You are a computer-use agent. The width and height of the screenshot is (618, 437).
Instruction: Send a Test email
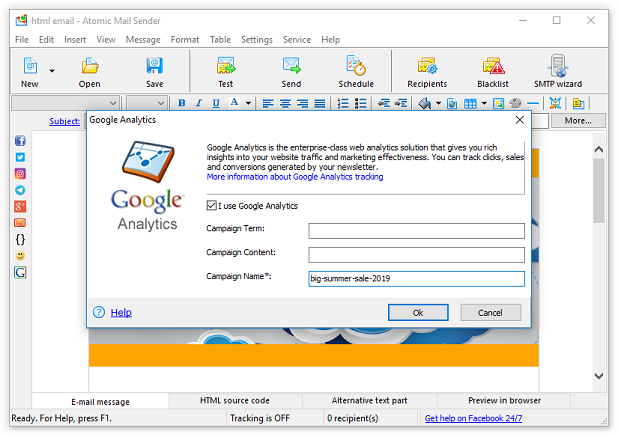click(x=225, y=70)
